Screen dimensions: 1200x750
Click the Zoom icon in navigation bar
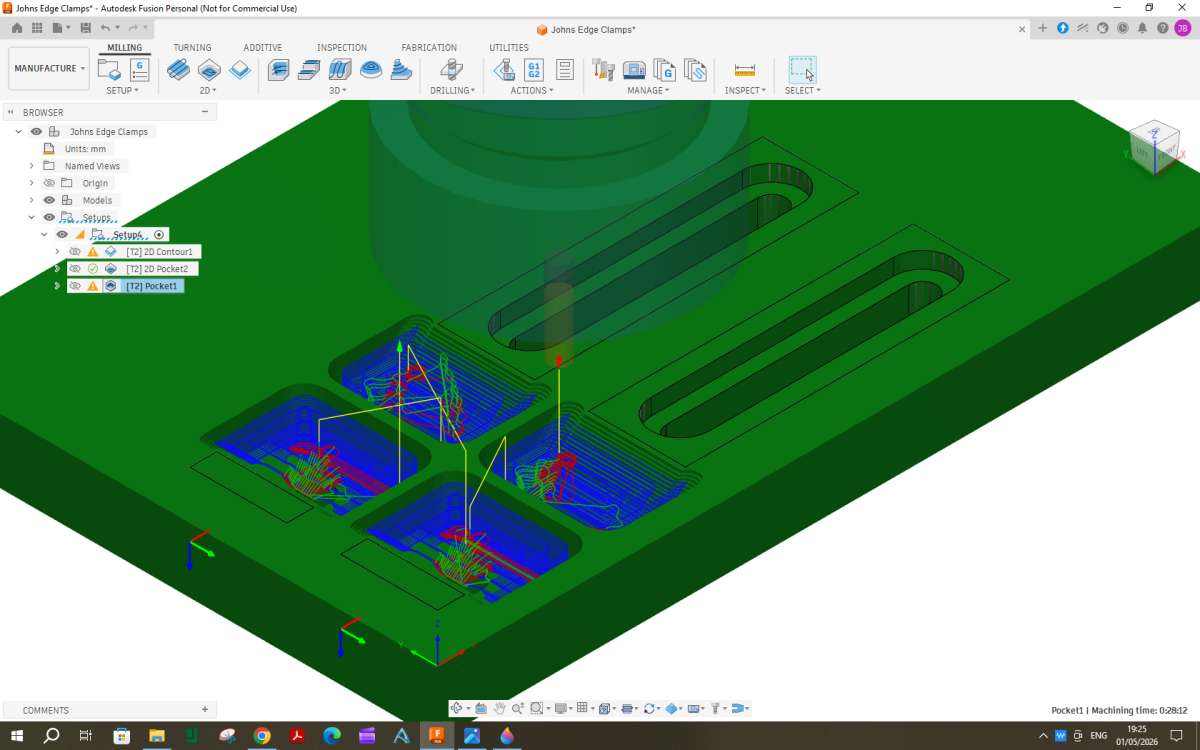[517, 708]
